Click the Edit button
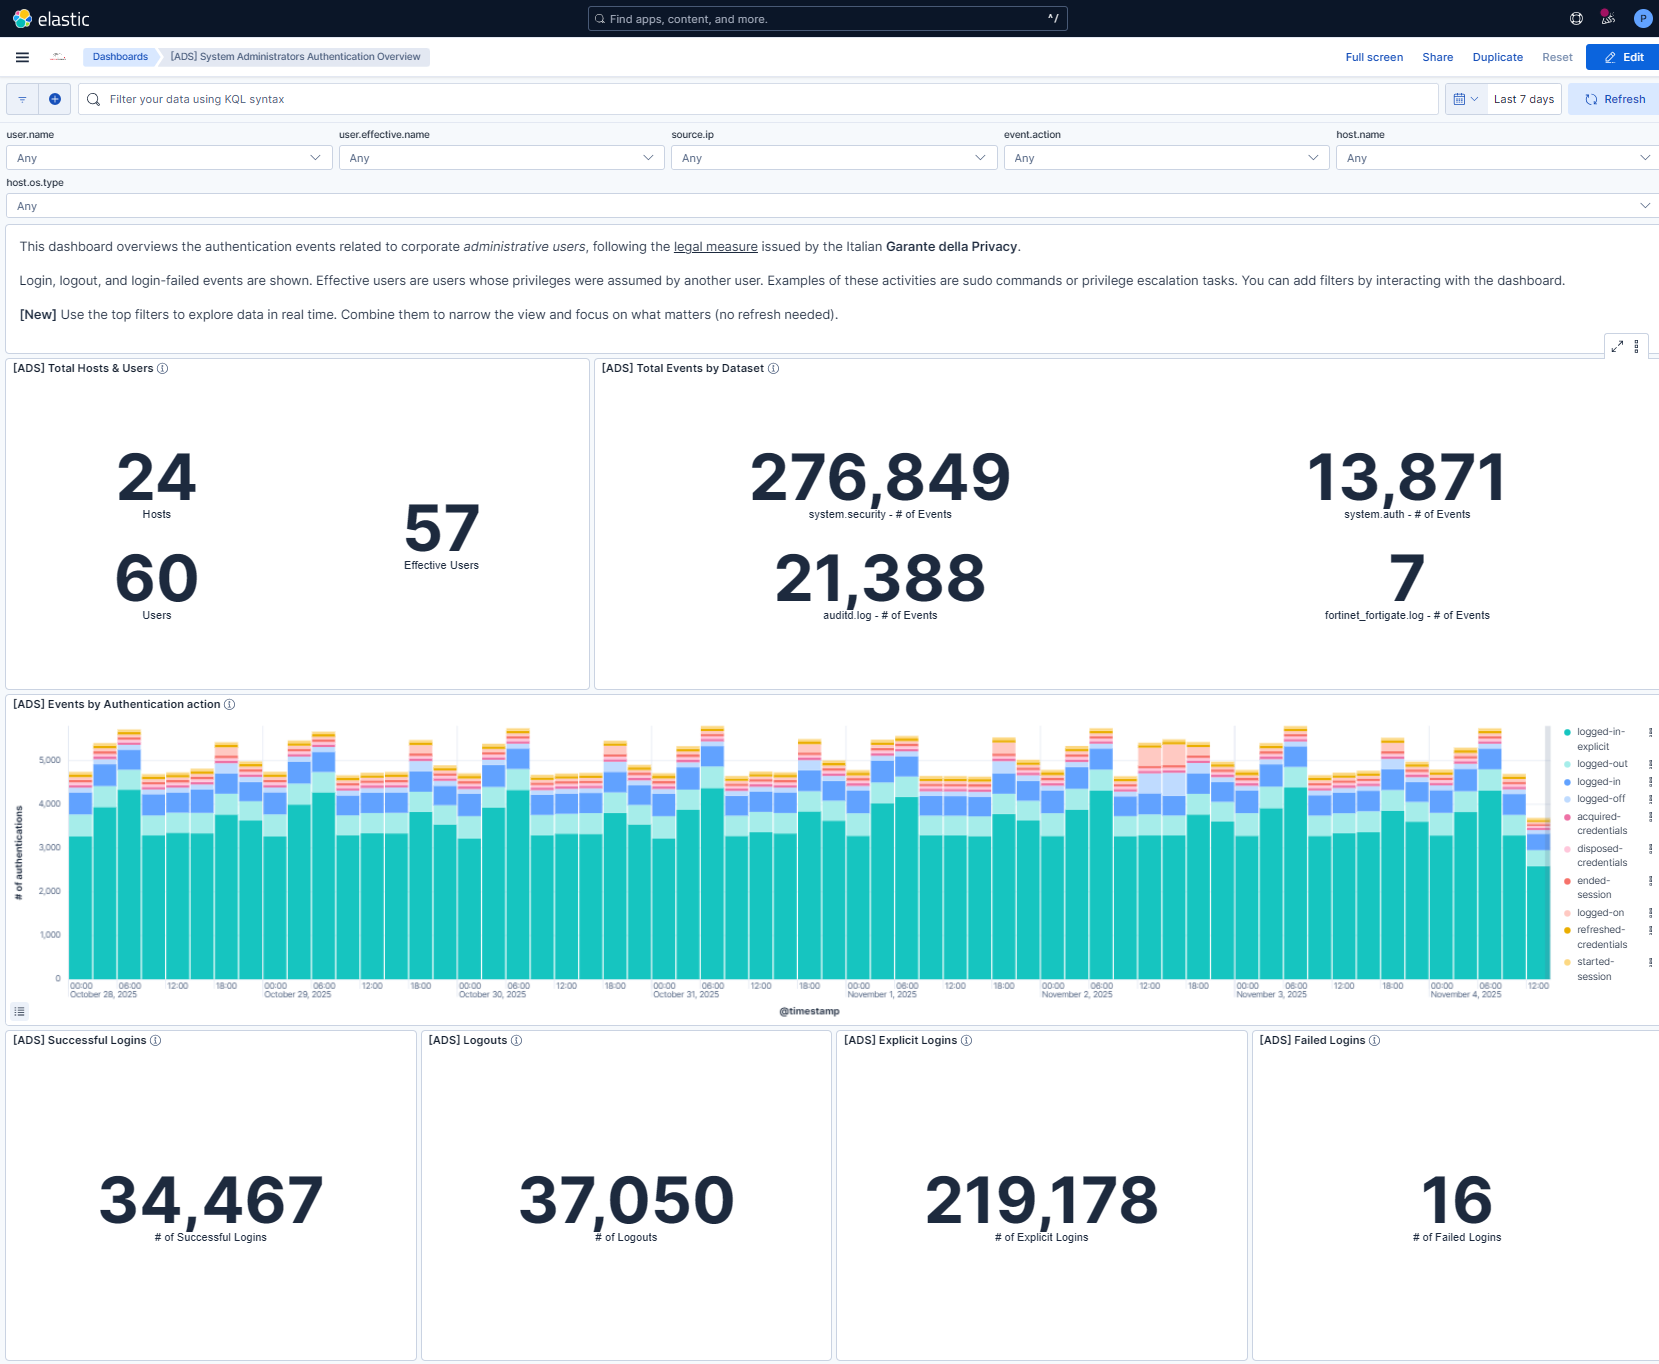The width and height of the screenshot is (1659, 1364). click(1621, 57)
